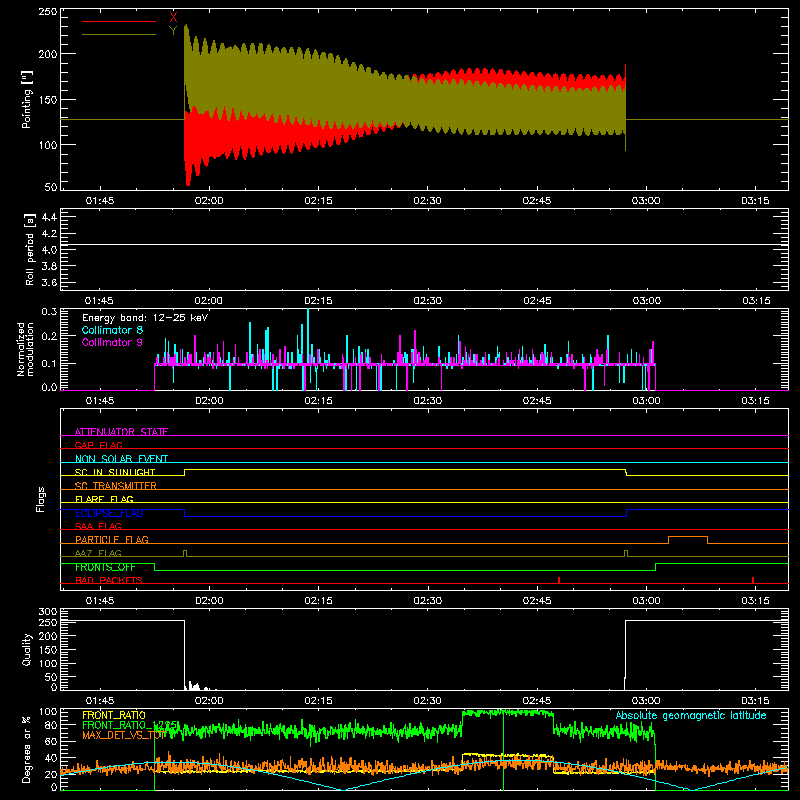Click the 0.3 tick on modulation axis
The height and width of the screenshot is (800, 800).
[49, 311]
